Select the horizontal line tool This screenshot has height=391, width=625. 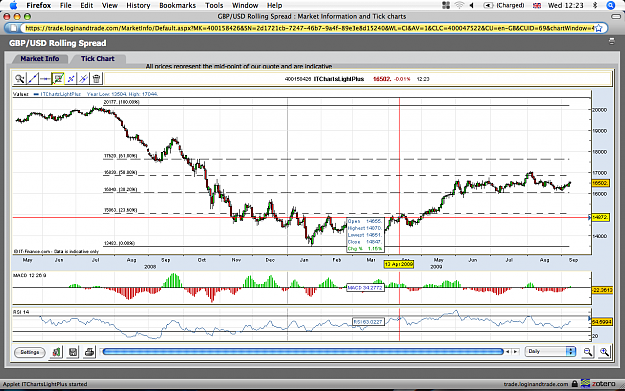(x=45, y=79)
